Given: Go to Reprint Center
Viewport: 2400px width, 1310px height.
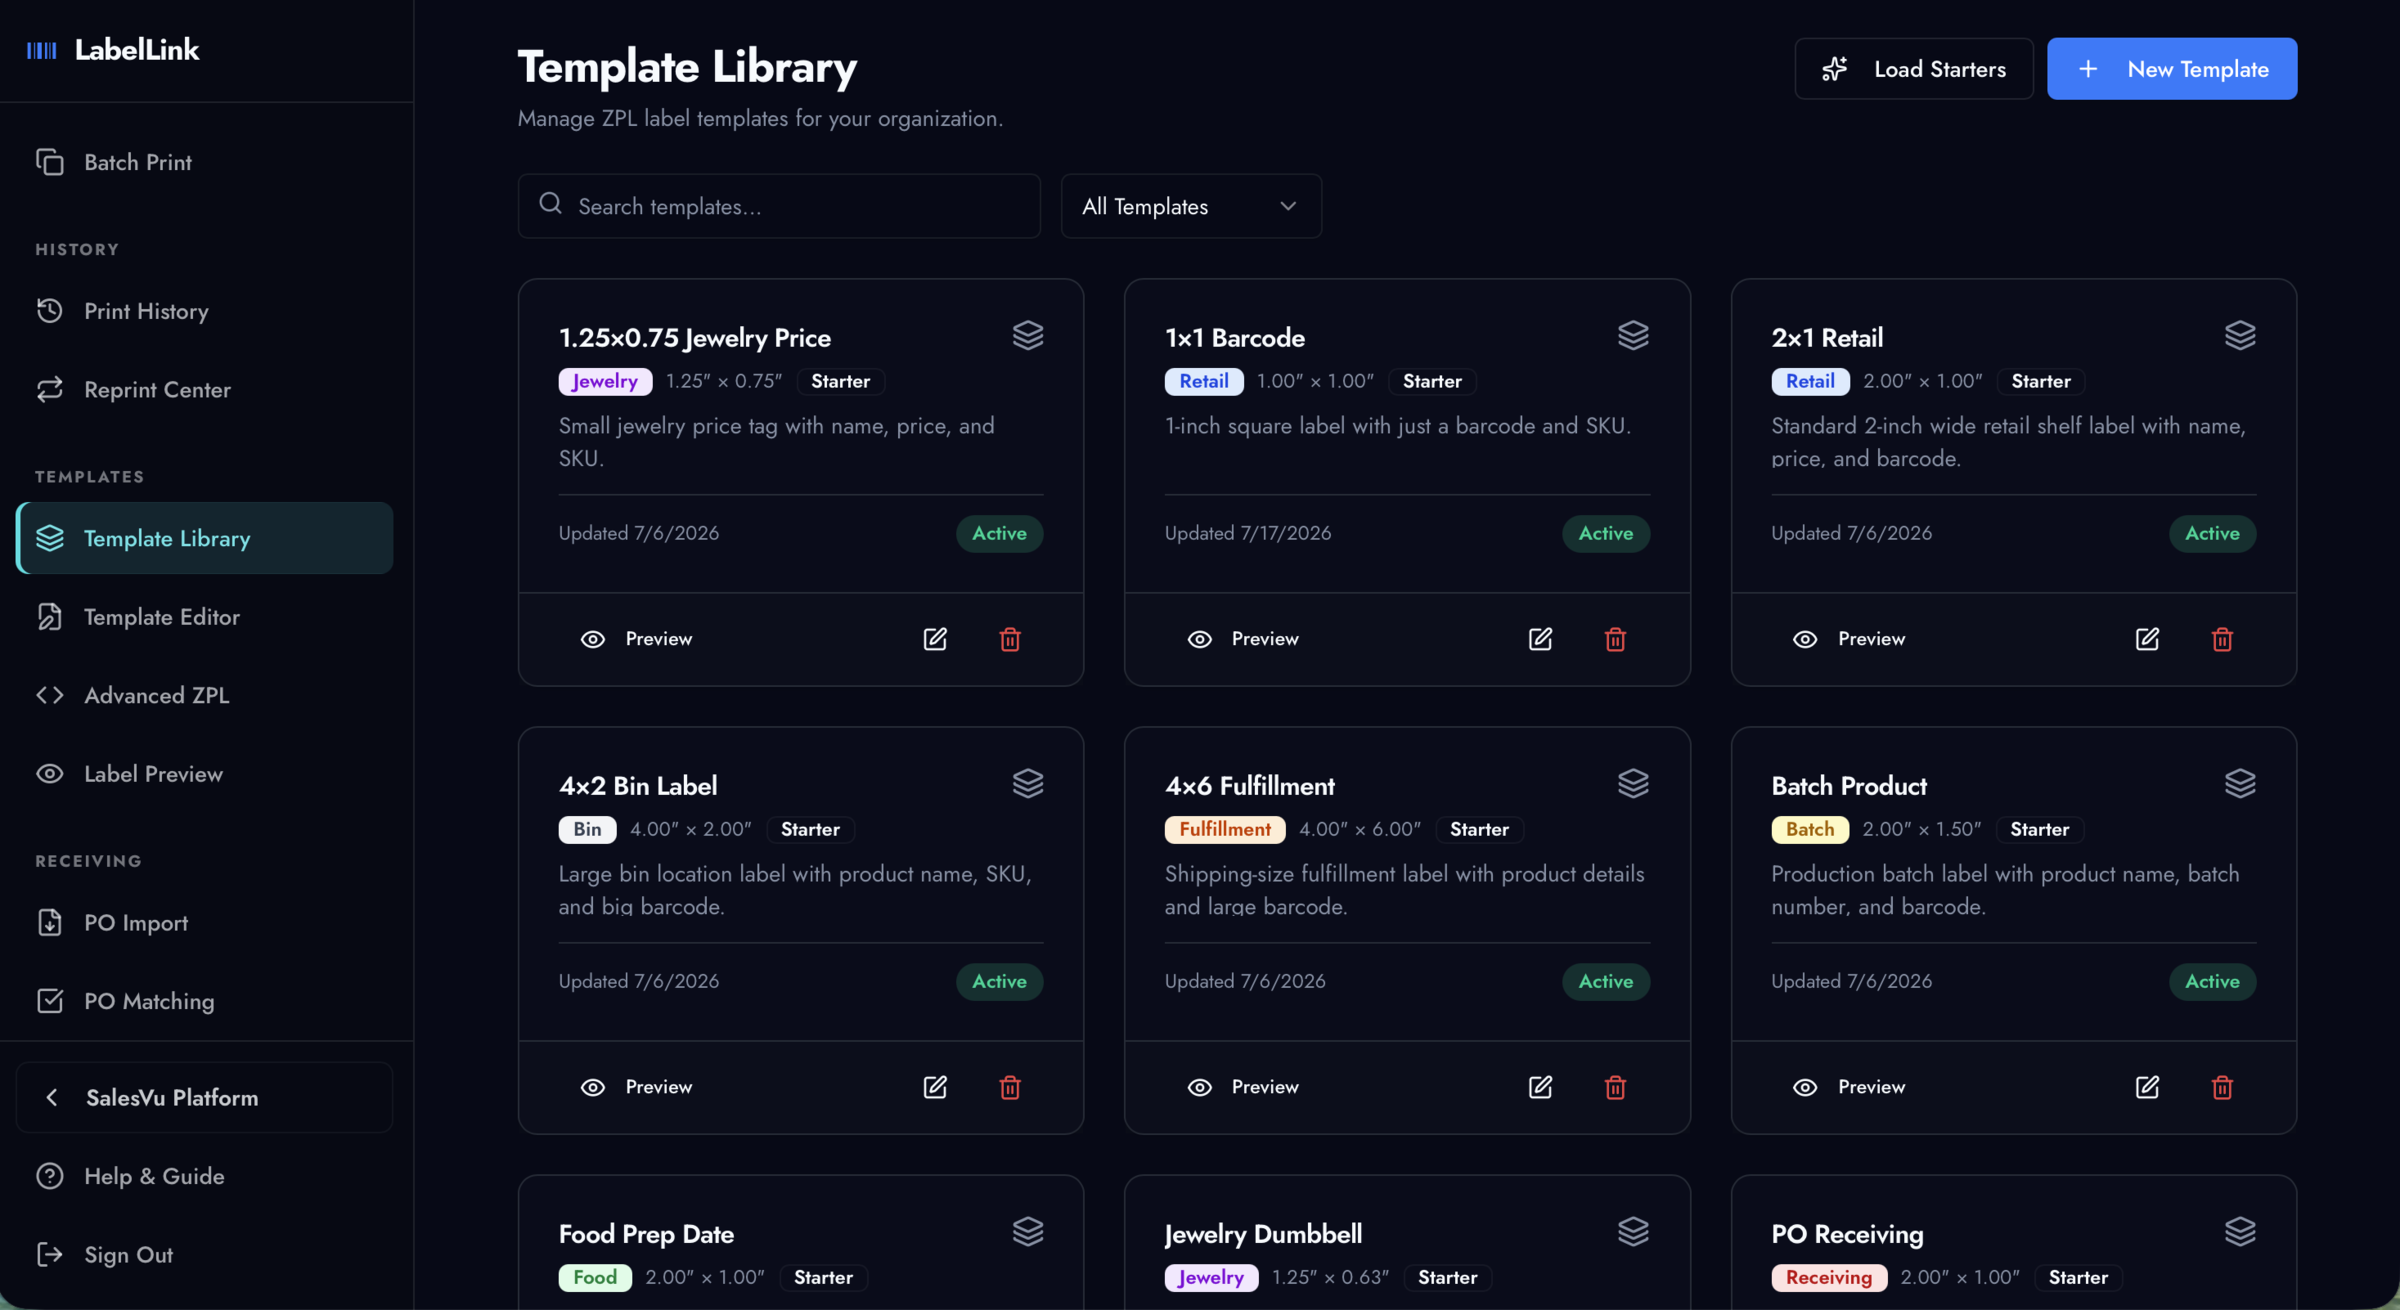Looking at the screenshot, I should [205, 390].
